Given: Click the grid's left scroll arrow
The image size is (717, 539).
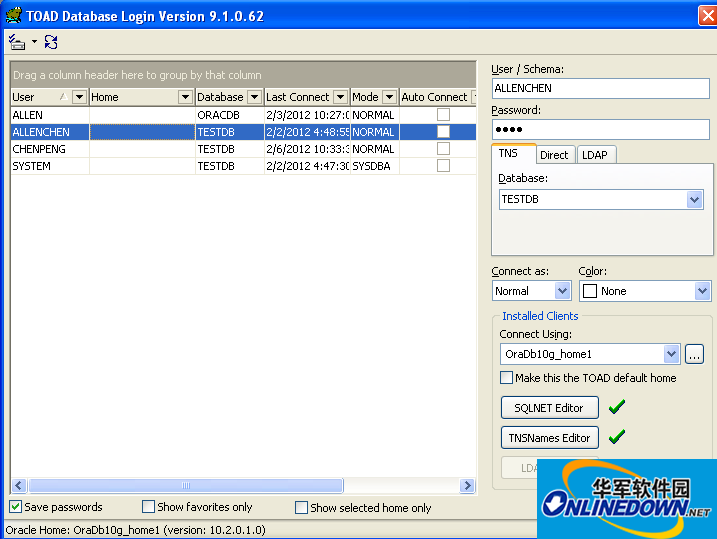Looking at the screenshot, I should point(19,485).
